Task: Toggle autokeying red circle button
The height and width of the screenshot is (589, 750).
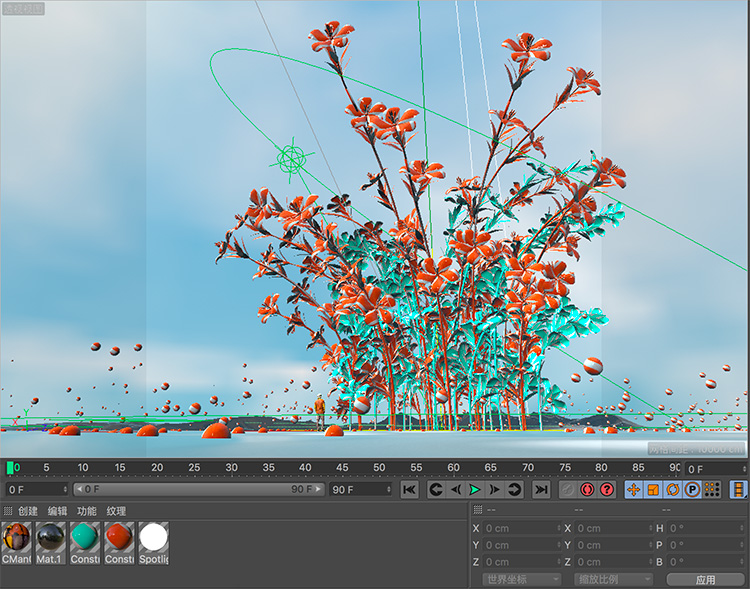Action: [x=587, y=489]
